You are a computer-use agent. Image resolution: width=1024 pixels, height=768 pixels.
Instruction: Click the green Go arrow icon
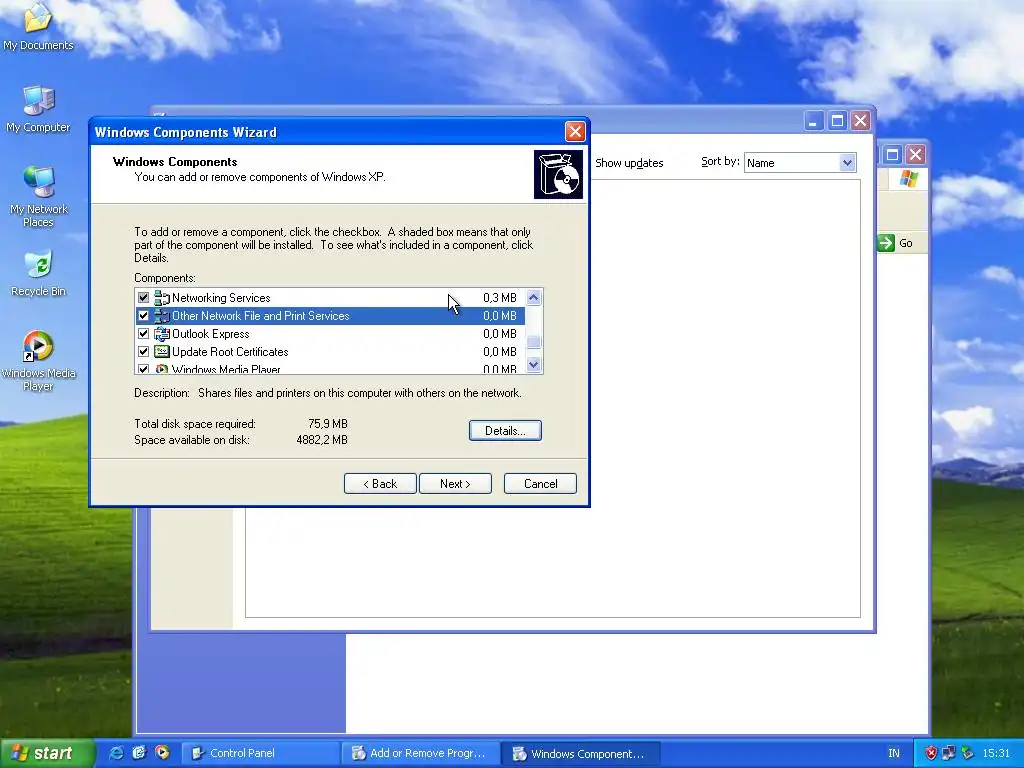886,243
